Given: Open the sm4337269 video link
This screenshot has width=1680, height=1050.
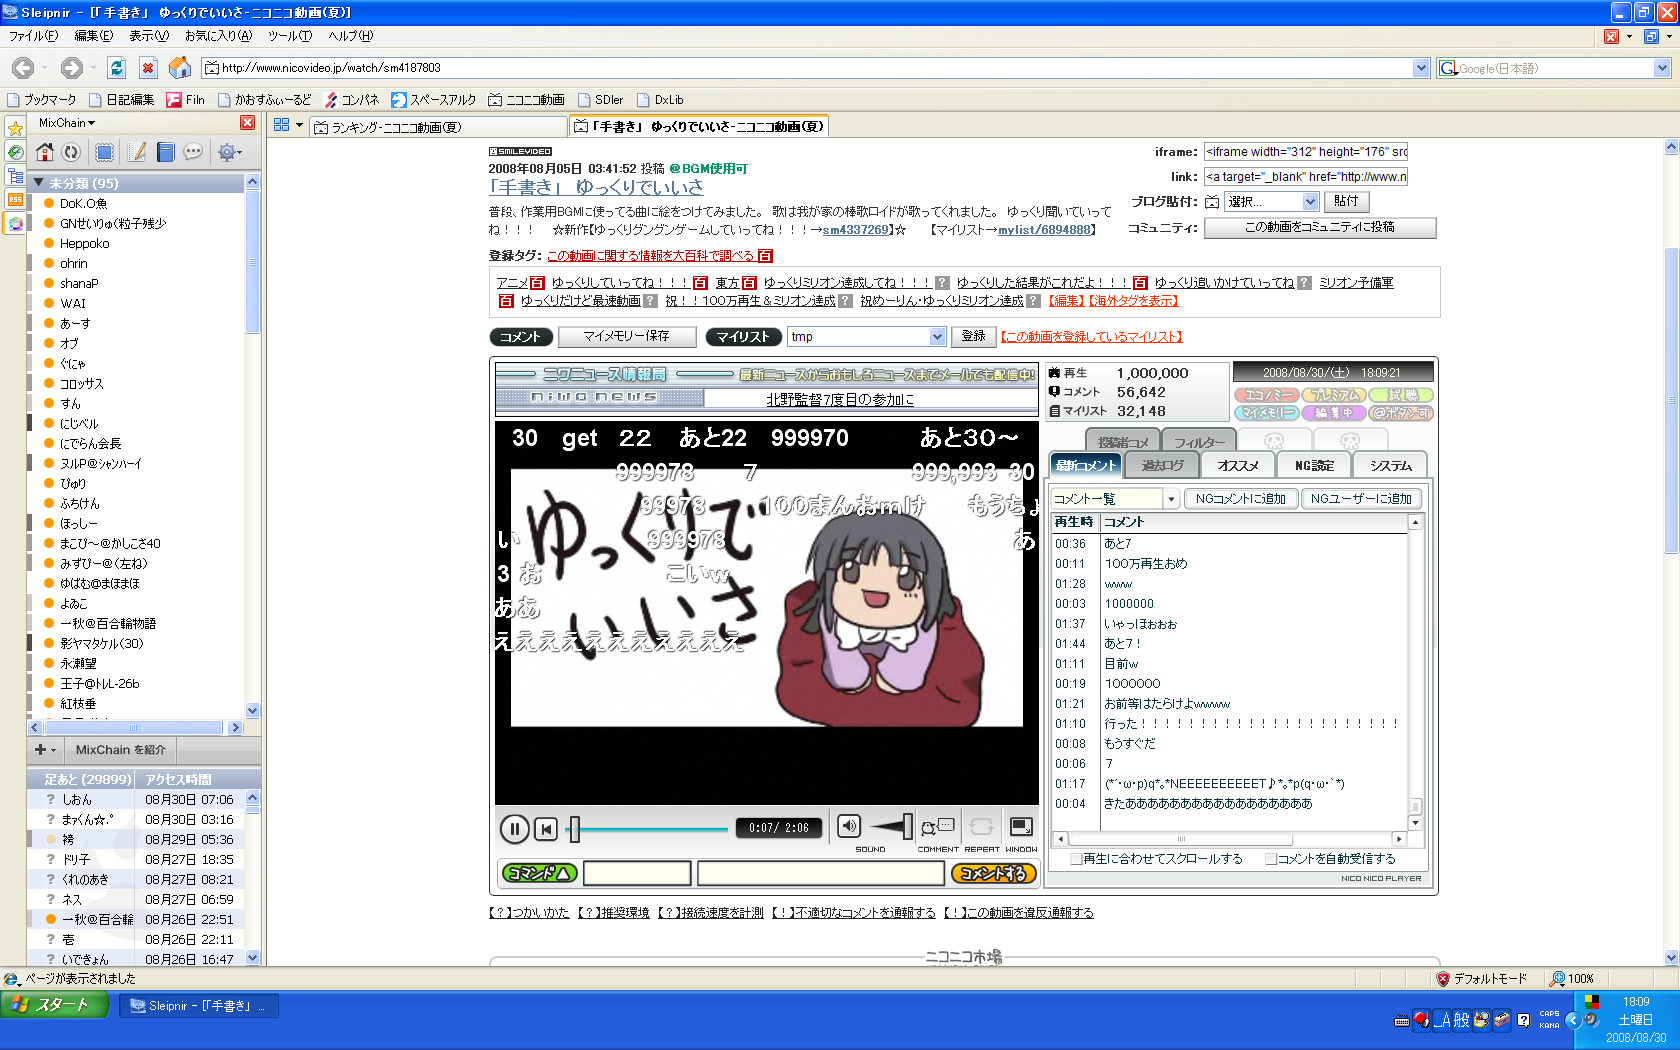Looking at the screenshot, I should pos(855,230).
